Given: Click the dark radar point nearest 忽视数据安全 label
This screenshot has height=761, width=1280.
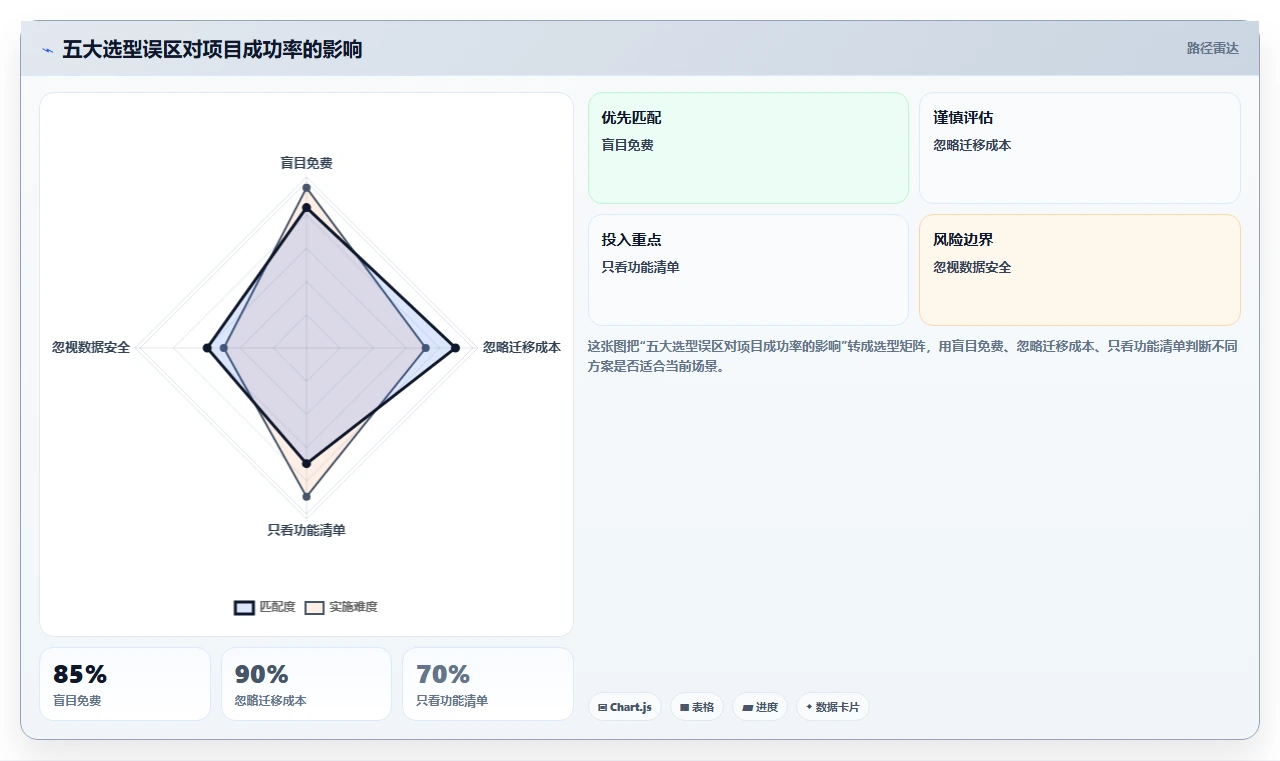Looking at the screenshot, I should (x=207, y=348).
